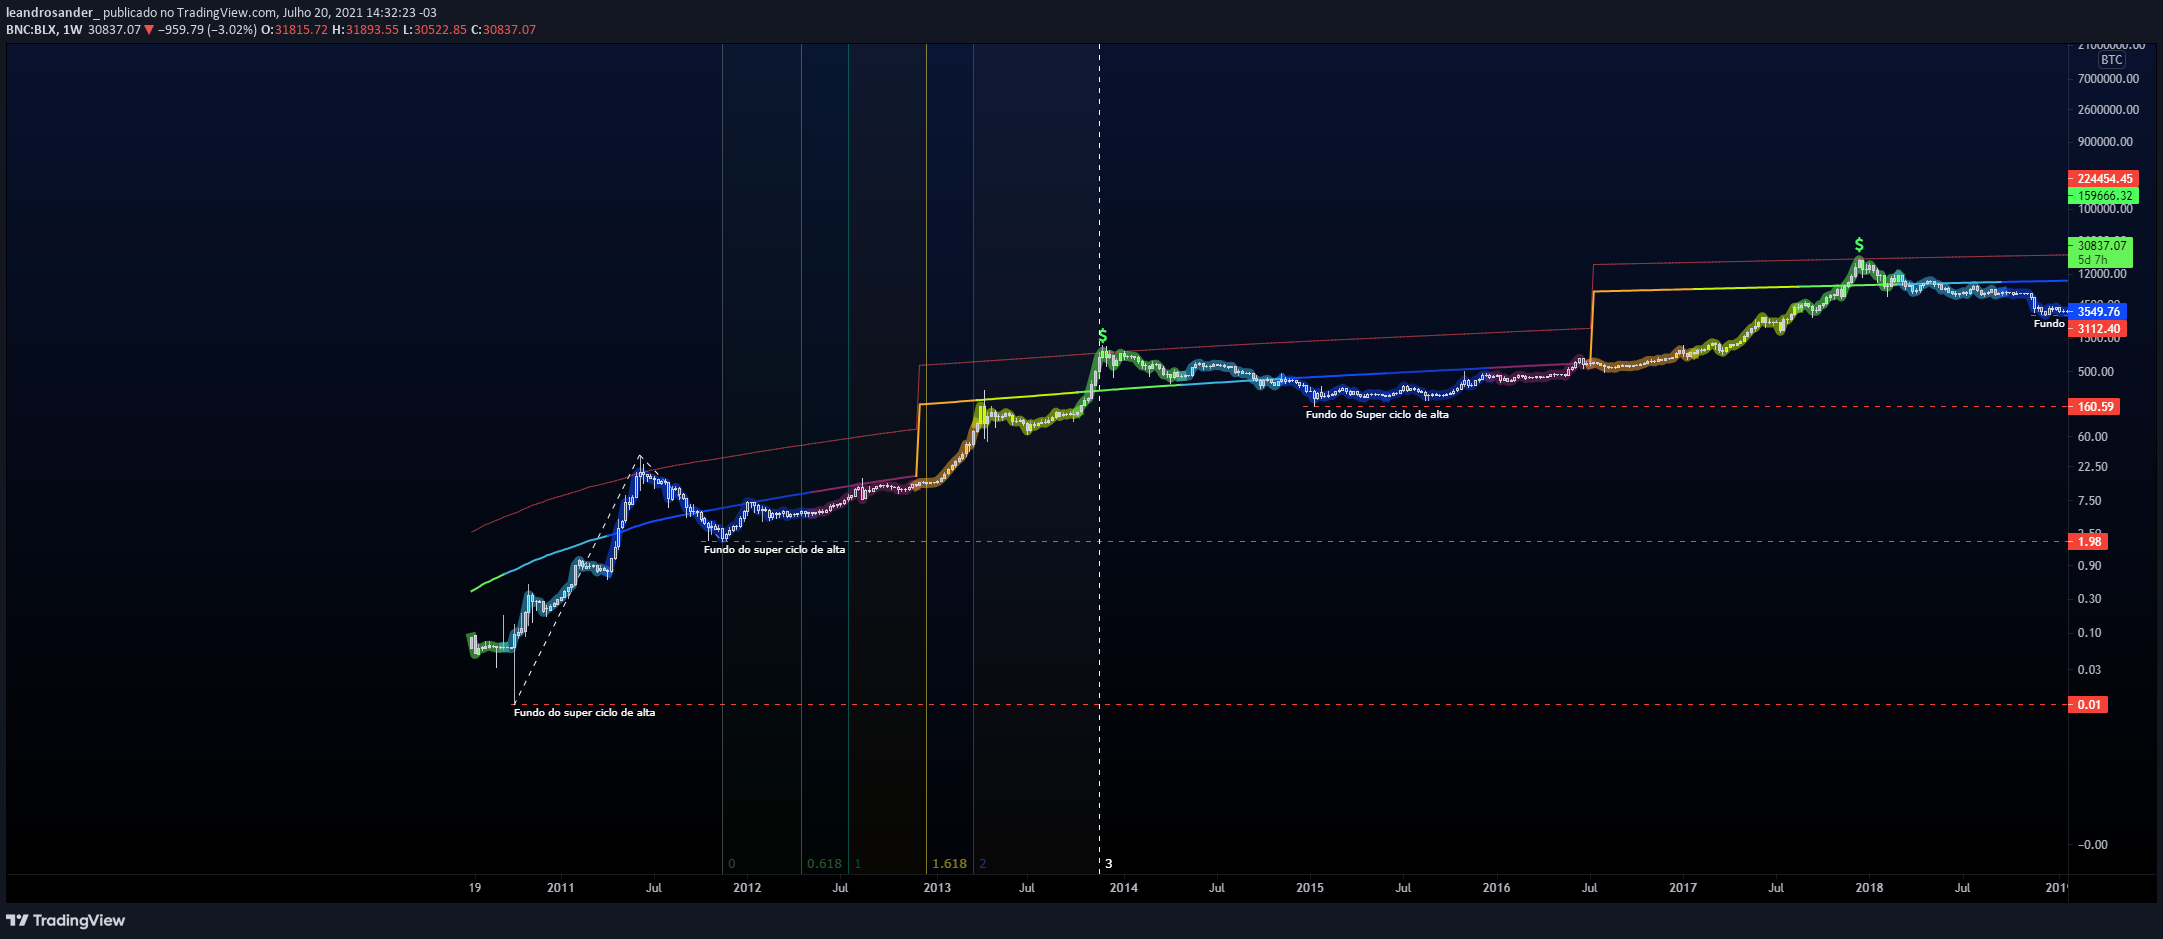Select the red 0.01 price label
Image resolution: width=2163 pixels, height=939 pixels.
click(2088, 705)
